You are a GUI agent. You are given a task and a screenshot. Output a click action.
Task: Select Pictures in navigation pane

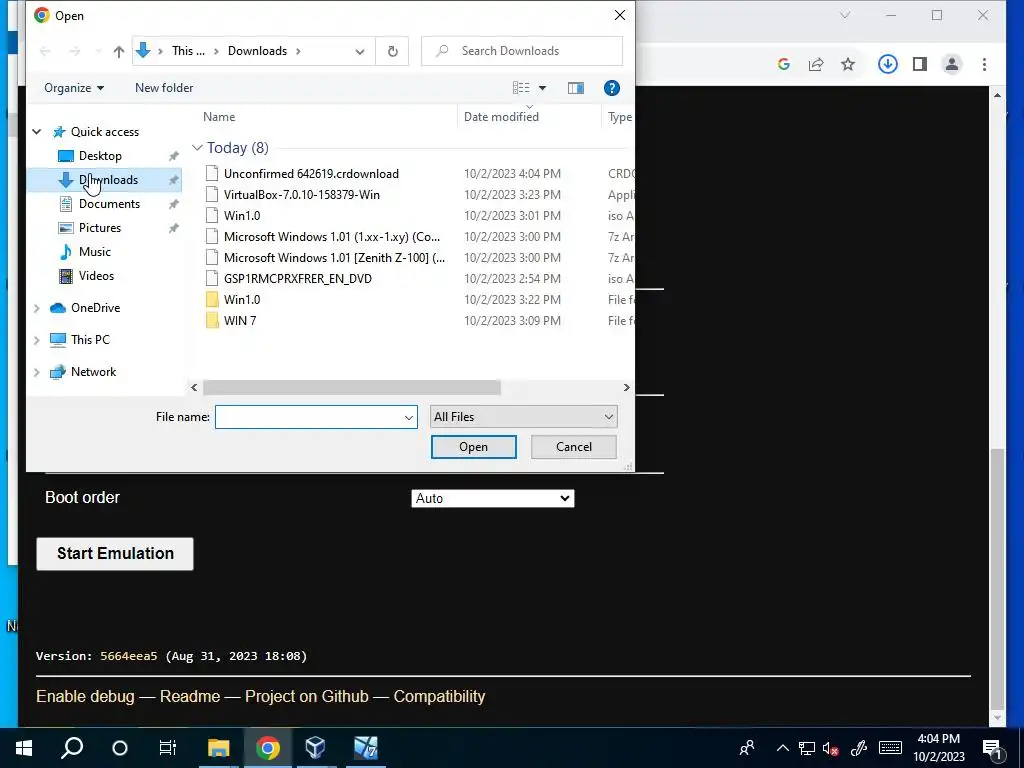tap(100, 229)
